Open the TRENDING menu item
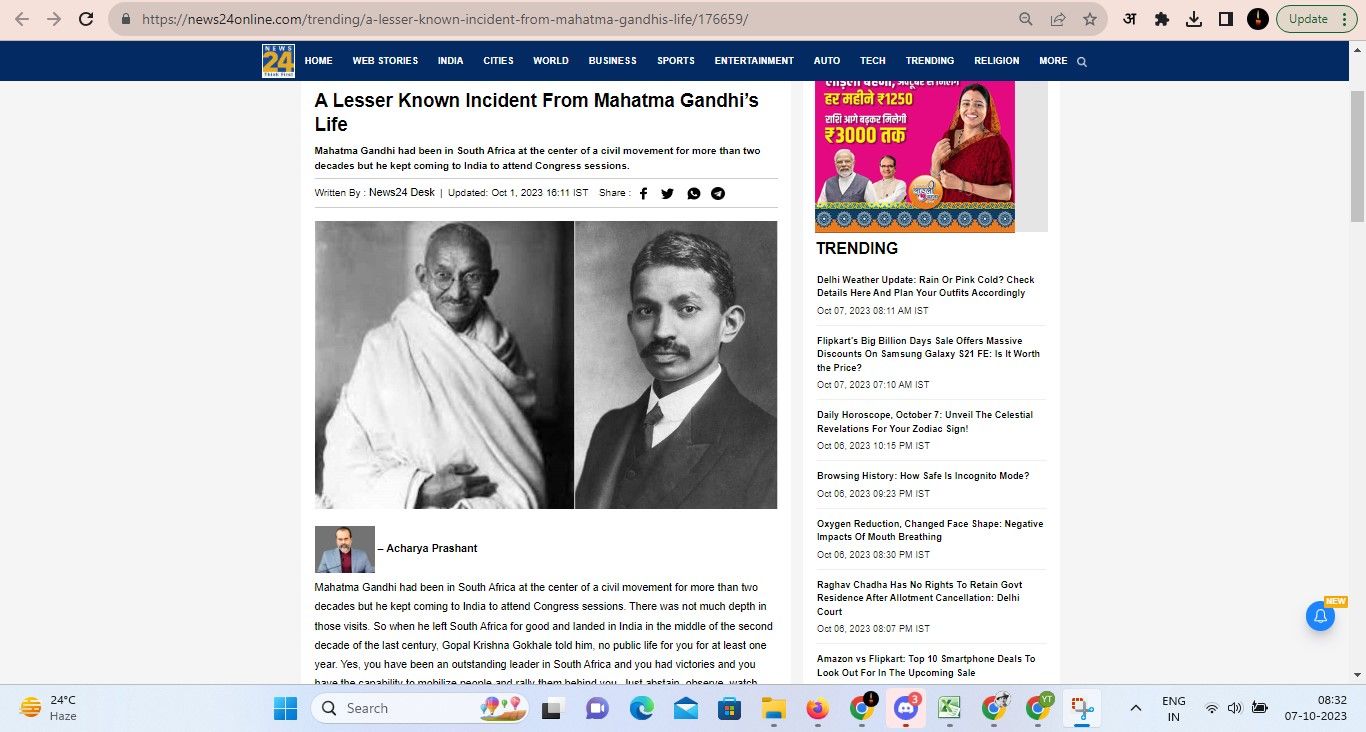The width and height of the screenshot is (1366, 732). point(929,61)
